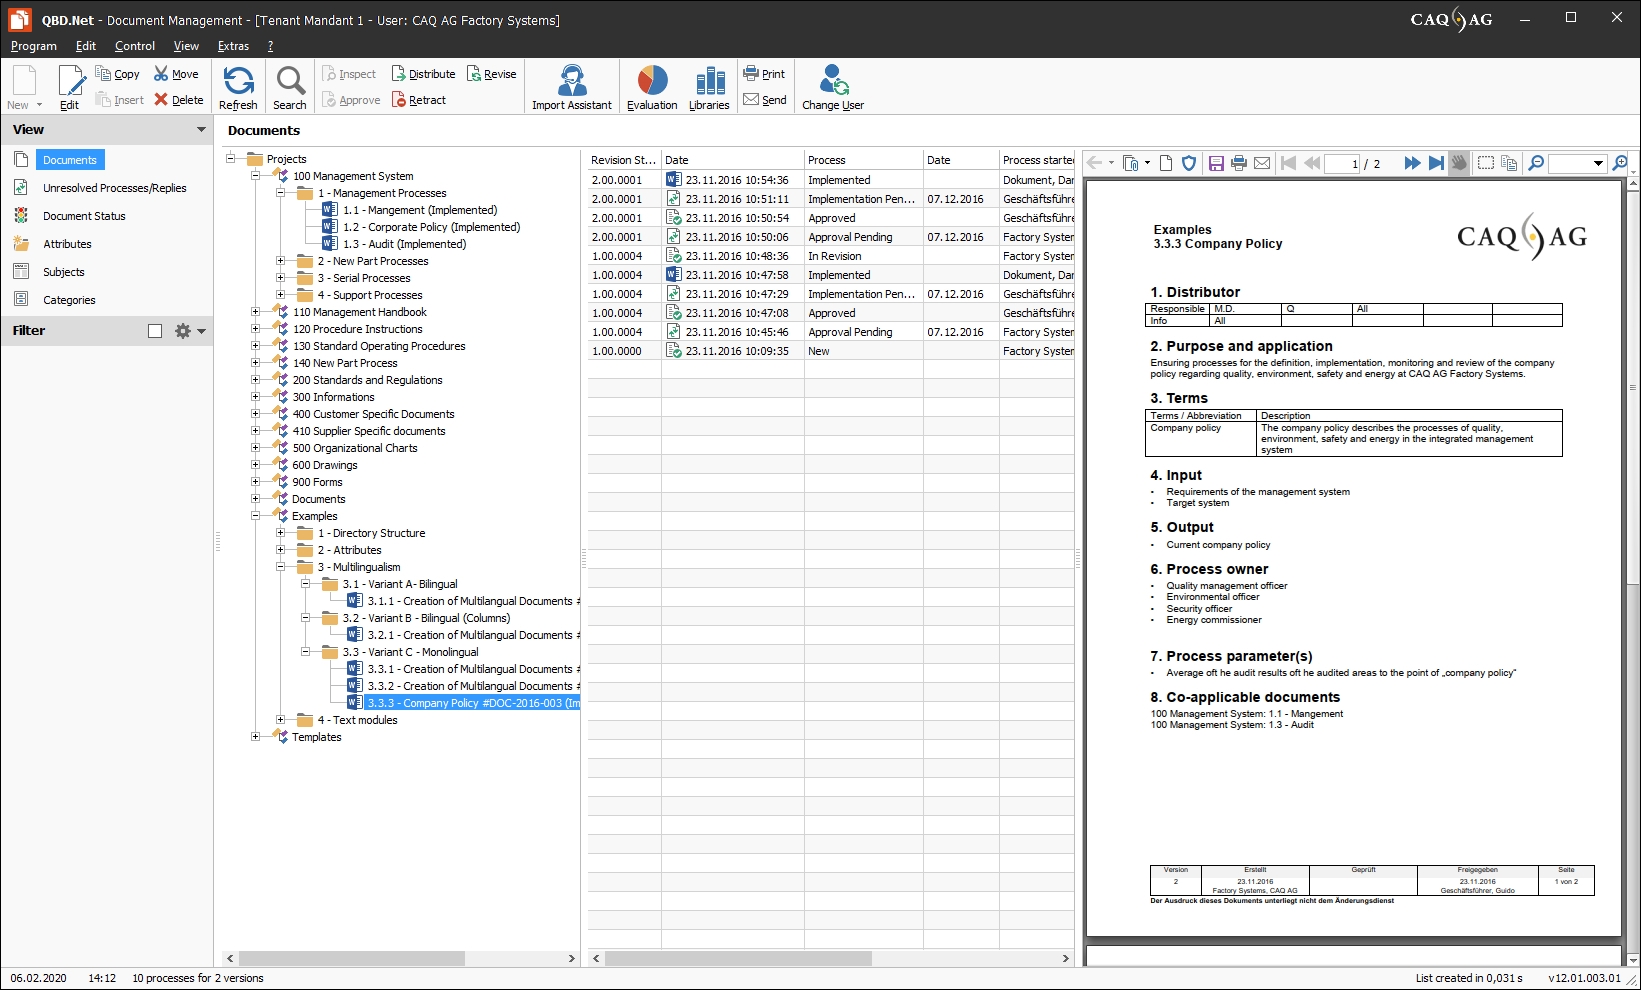The image size is (1641, 990).
Task: Go to next page in preview
Action: coord(1412,163)
